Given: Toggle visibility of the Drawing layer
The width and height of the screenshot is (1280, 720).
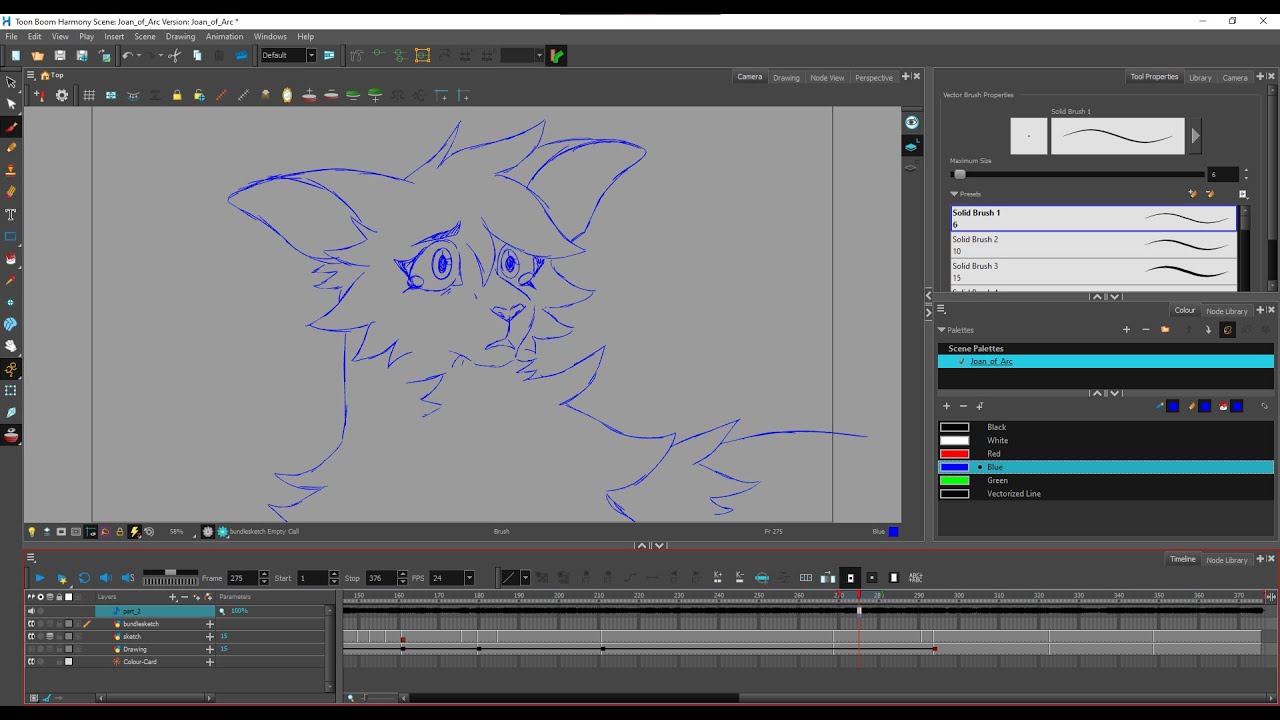Looking at the screenshot, I should point(31,649).
